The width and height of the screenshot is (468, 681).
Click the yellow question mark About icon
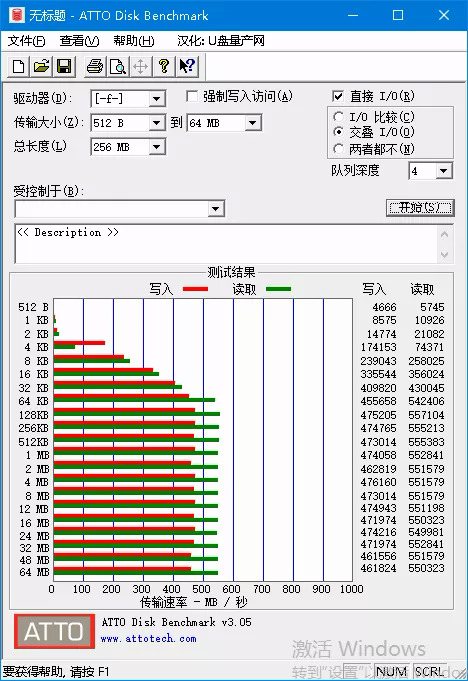coord(164,67)
